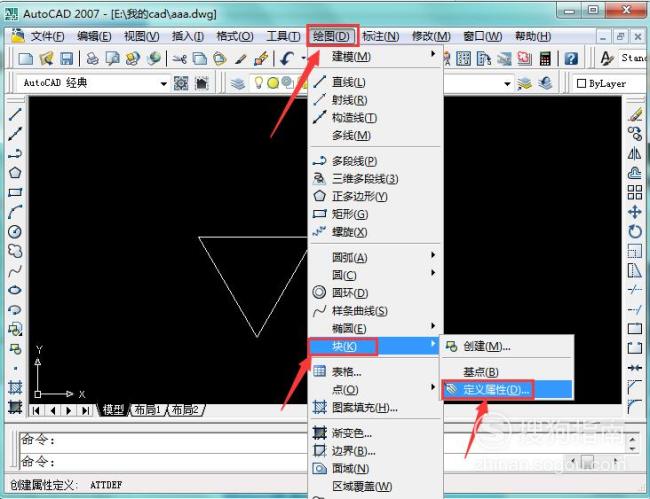Select the Construction Line tool in left toolbar
650x499 pixels.
coord(15,133)
